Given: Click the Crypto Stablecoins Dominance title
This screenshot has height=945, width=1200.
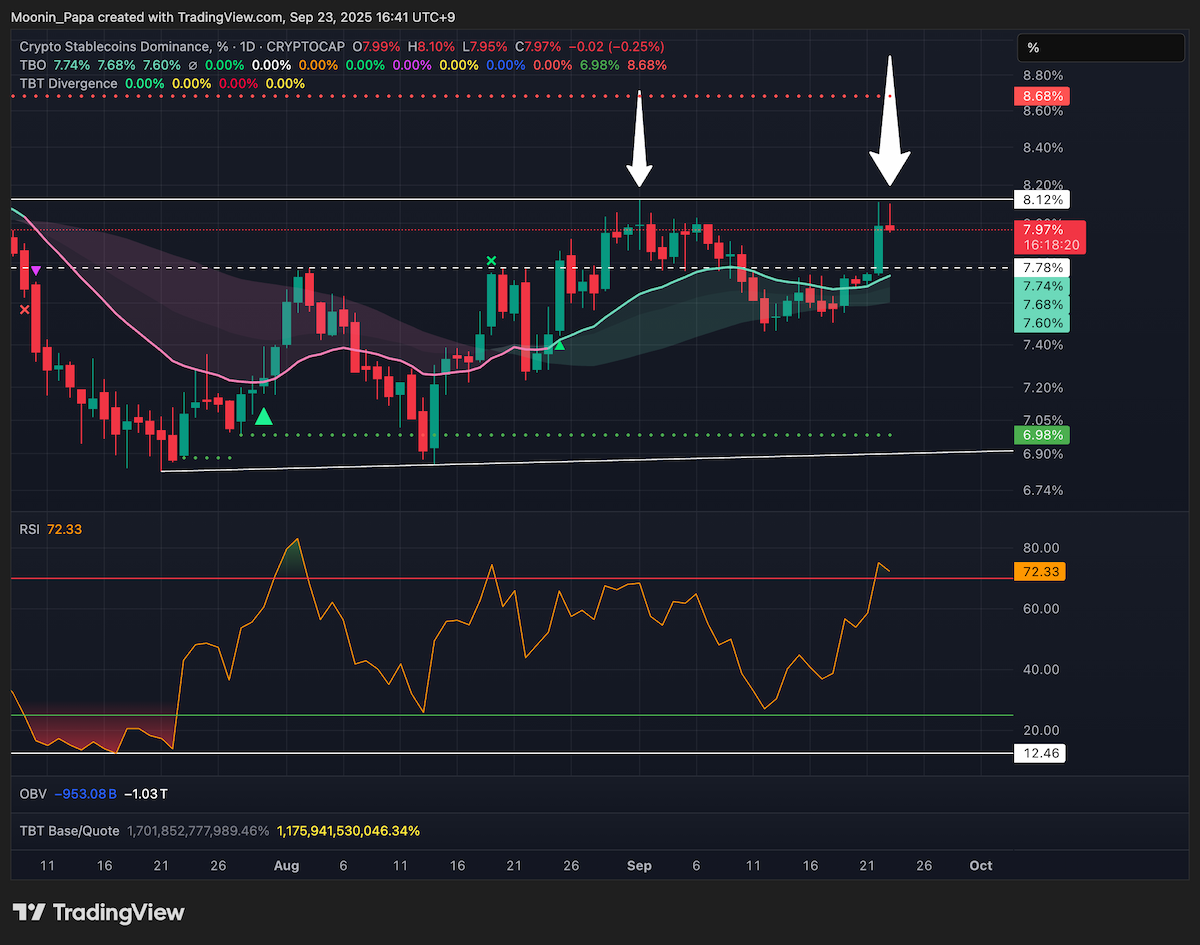Looking at the screenshot, I should click(116, 47).
